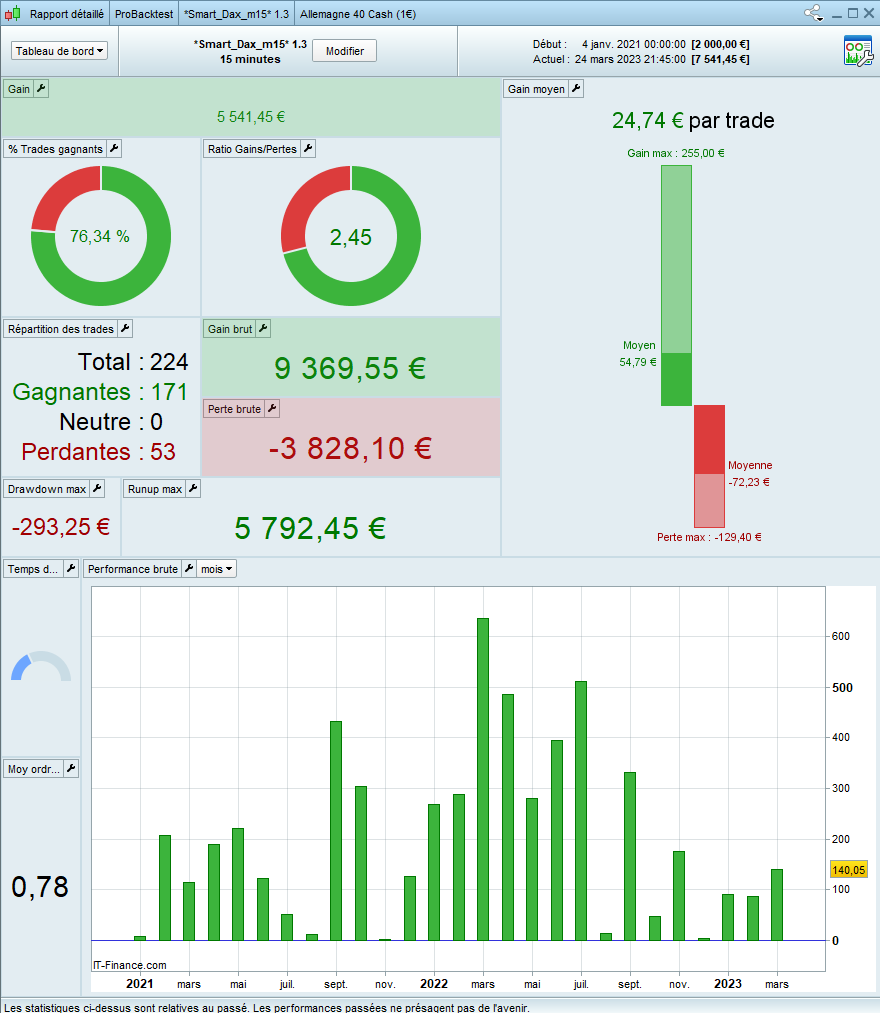This screenshot has height=1013, width=880.
Task: Select the Rapport détaillé title item
Action: pos(66,14)
